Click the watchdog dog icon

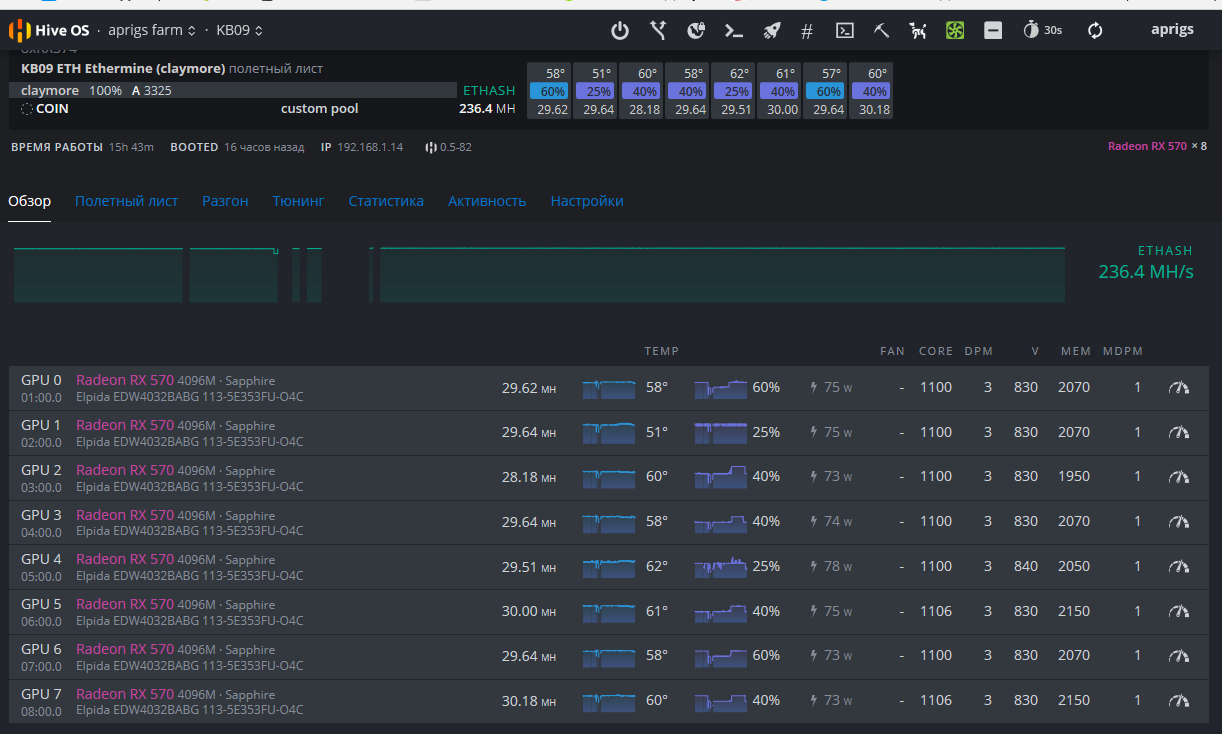[x=917, y=30]
